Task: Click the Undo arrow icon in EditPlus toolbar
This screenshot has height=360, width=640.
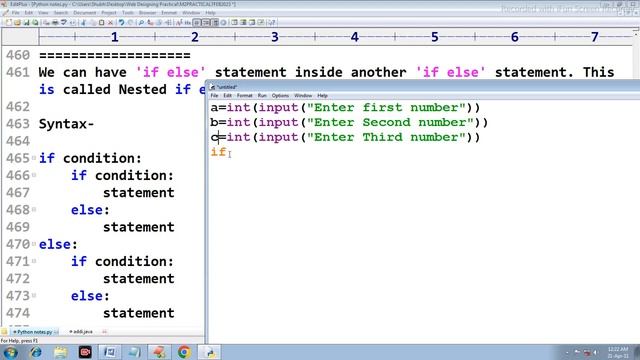Action: pos(121,22)
